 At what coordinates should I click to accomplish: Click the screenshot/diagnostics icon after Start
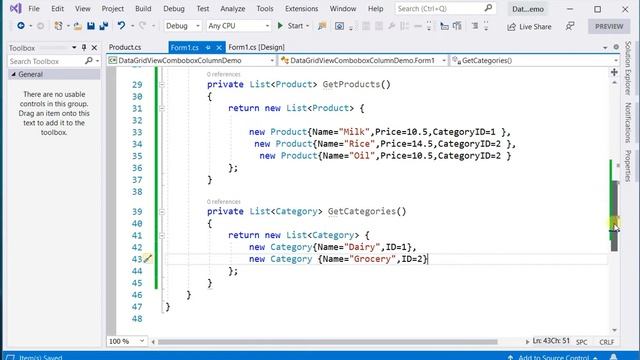pyautogui.click(x=339, y=26)
